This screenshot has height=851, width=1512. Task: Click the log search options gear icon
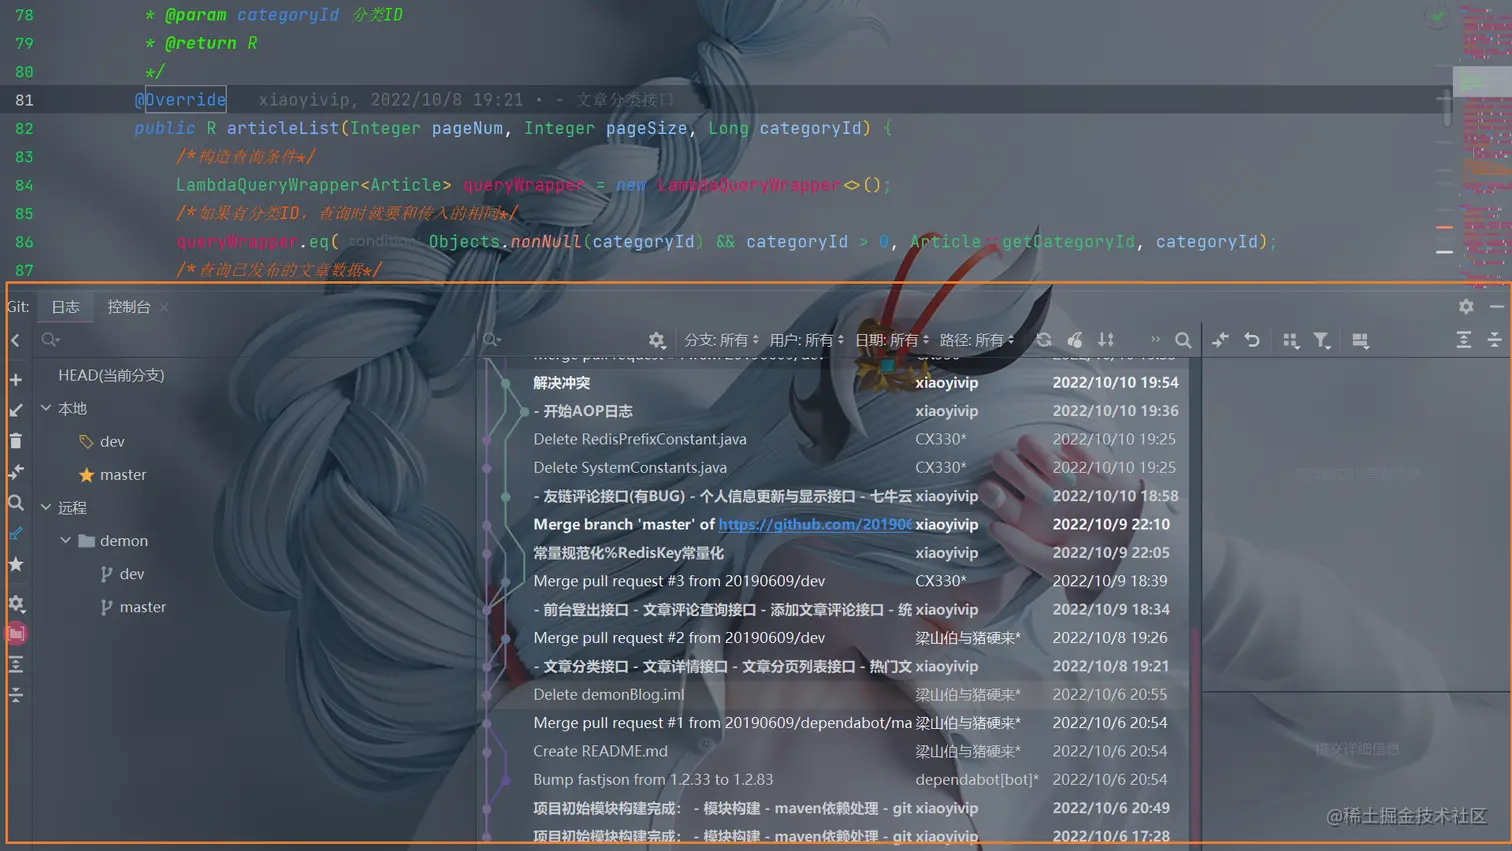(x=657, y=341)
